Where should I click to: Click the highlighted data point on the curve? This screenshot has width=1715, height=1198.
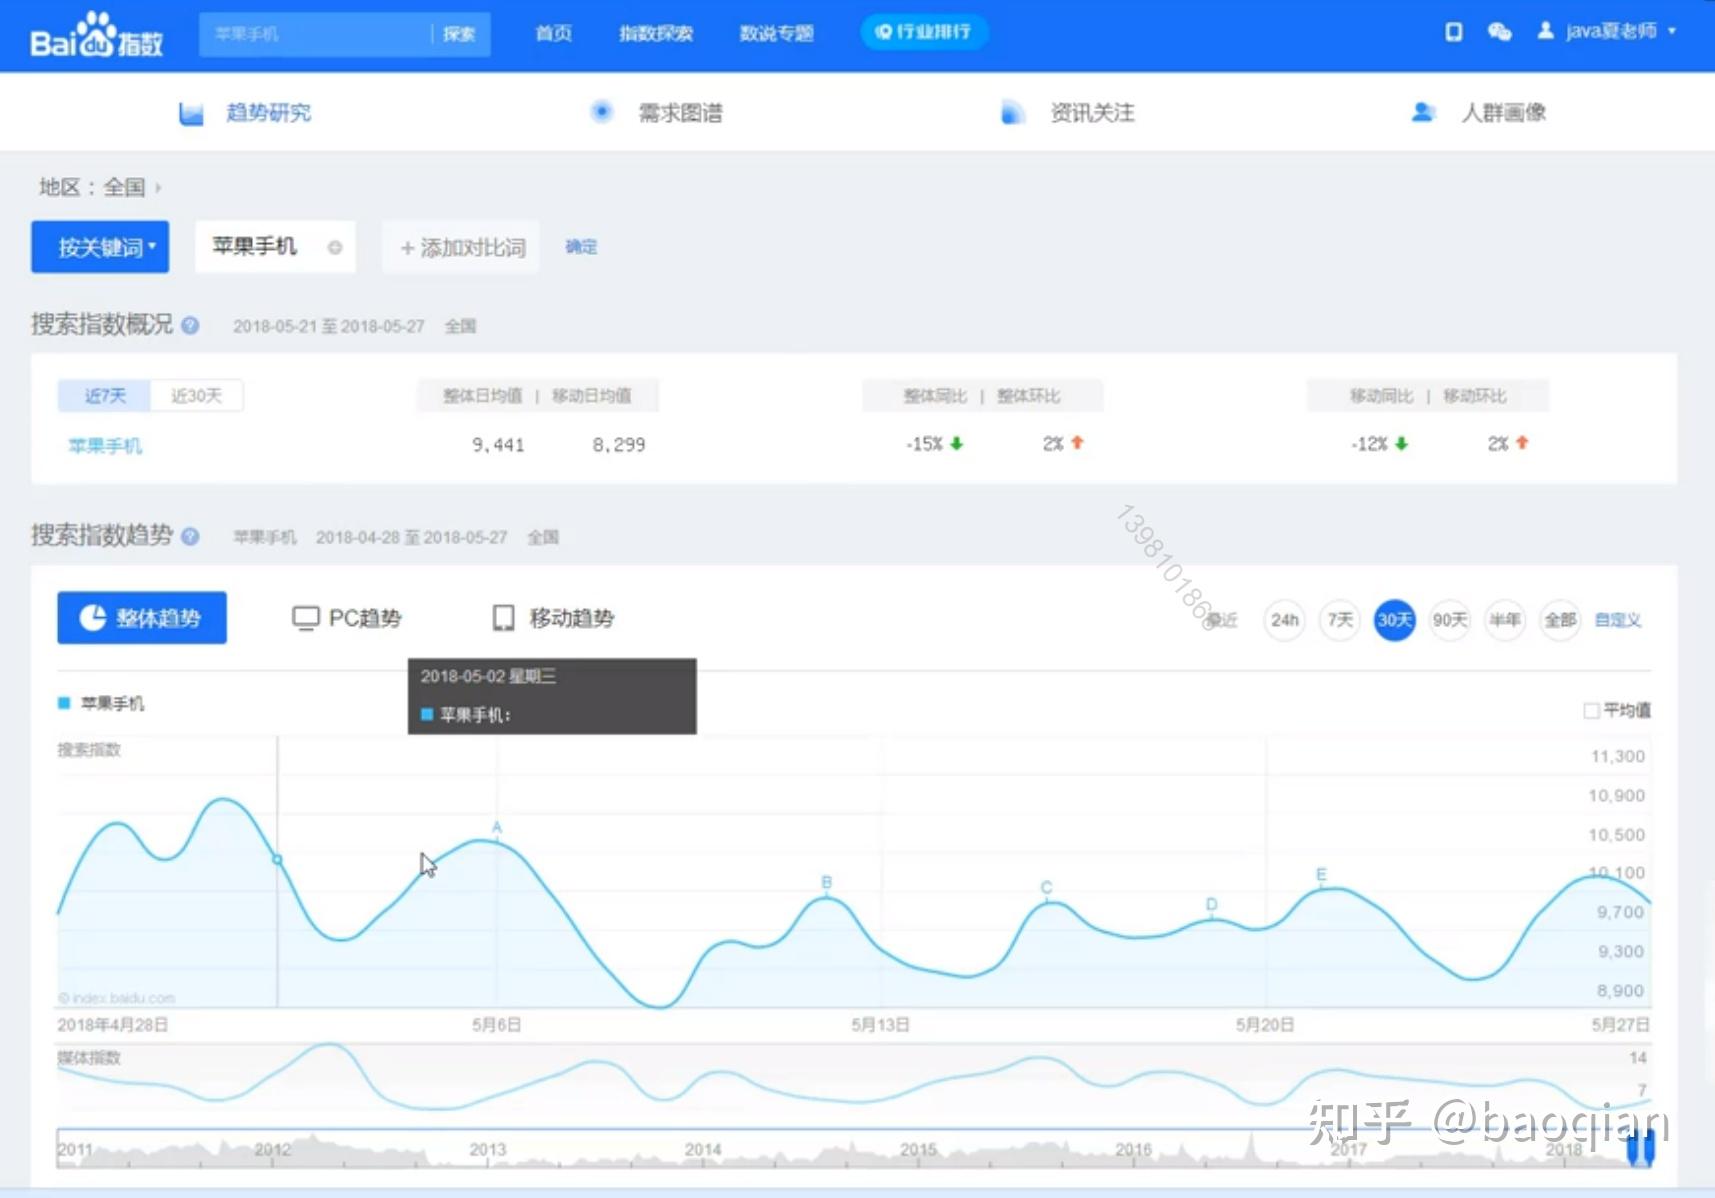pyautogui.click(x=277, y=860)
